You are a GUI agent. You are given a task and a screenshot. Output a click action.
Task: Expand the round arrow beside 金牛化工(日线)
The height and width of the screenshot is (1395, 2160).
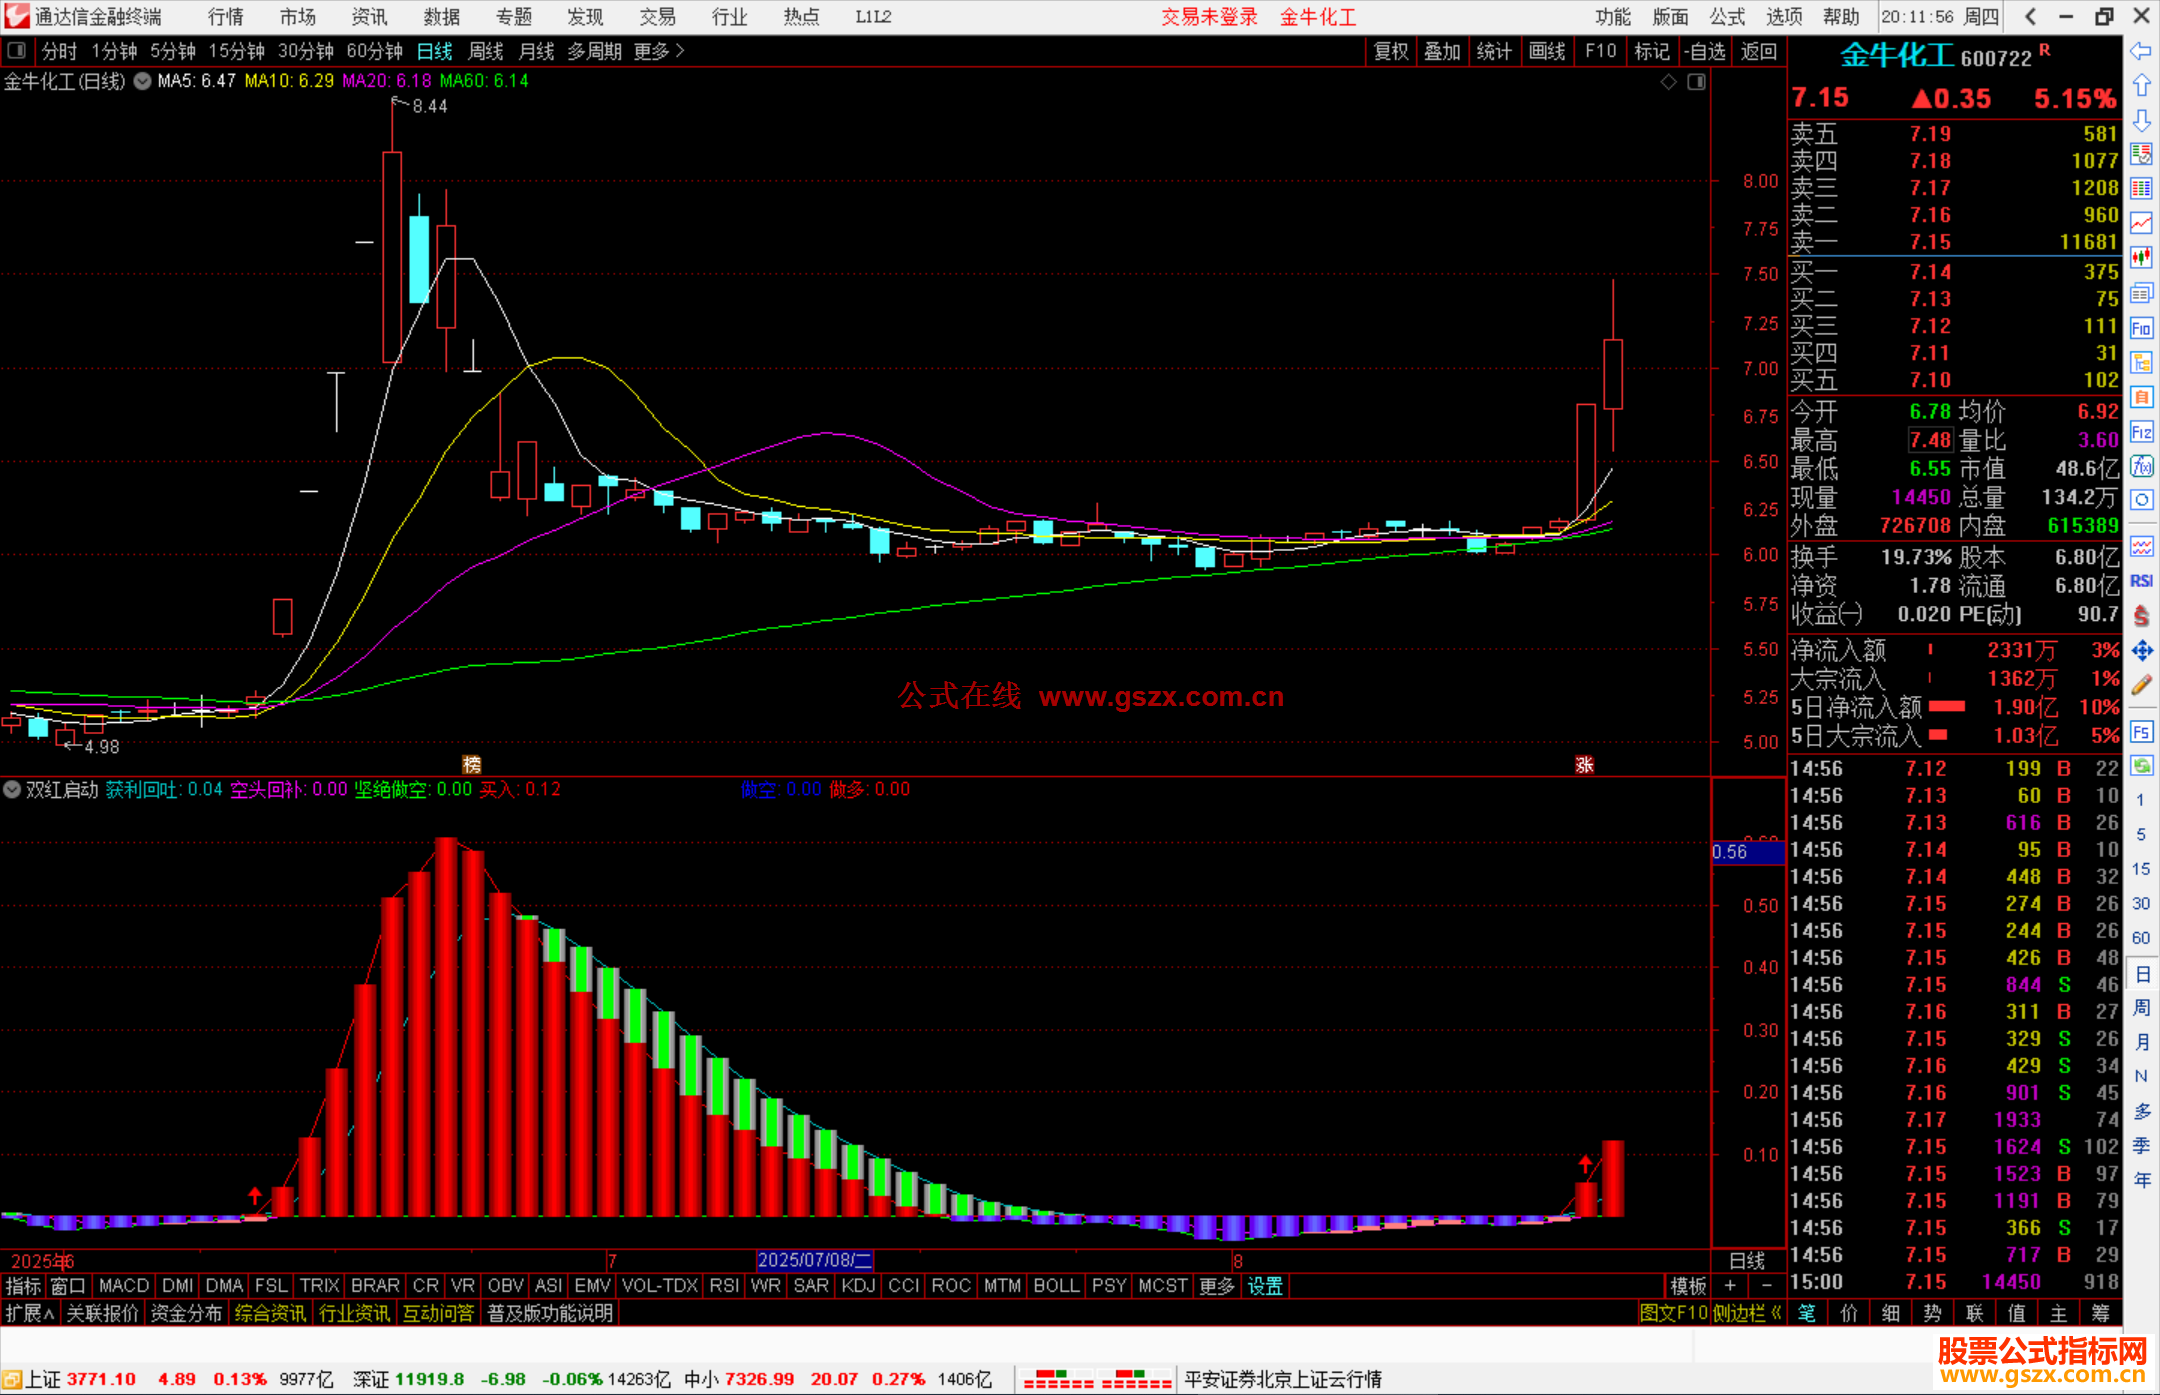(x=142, y=81)
